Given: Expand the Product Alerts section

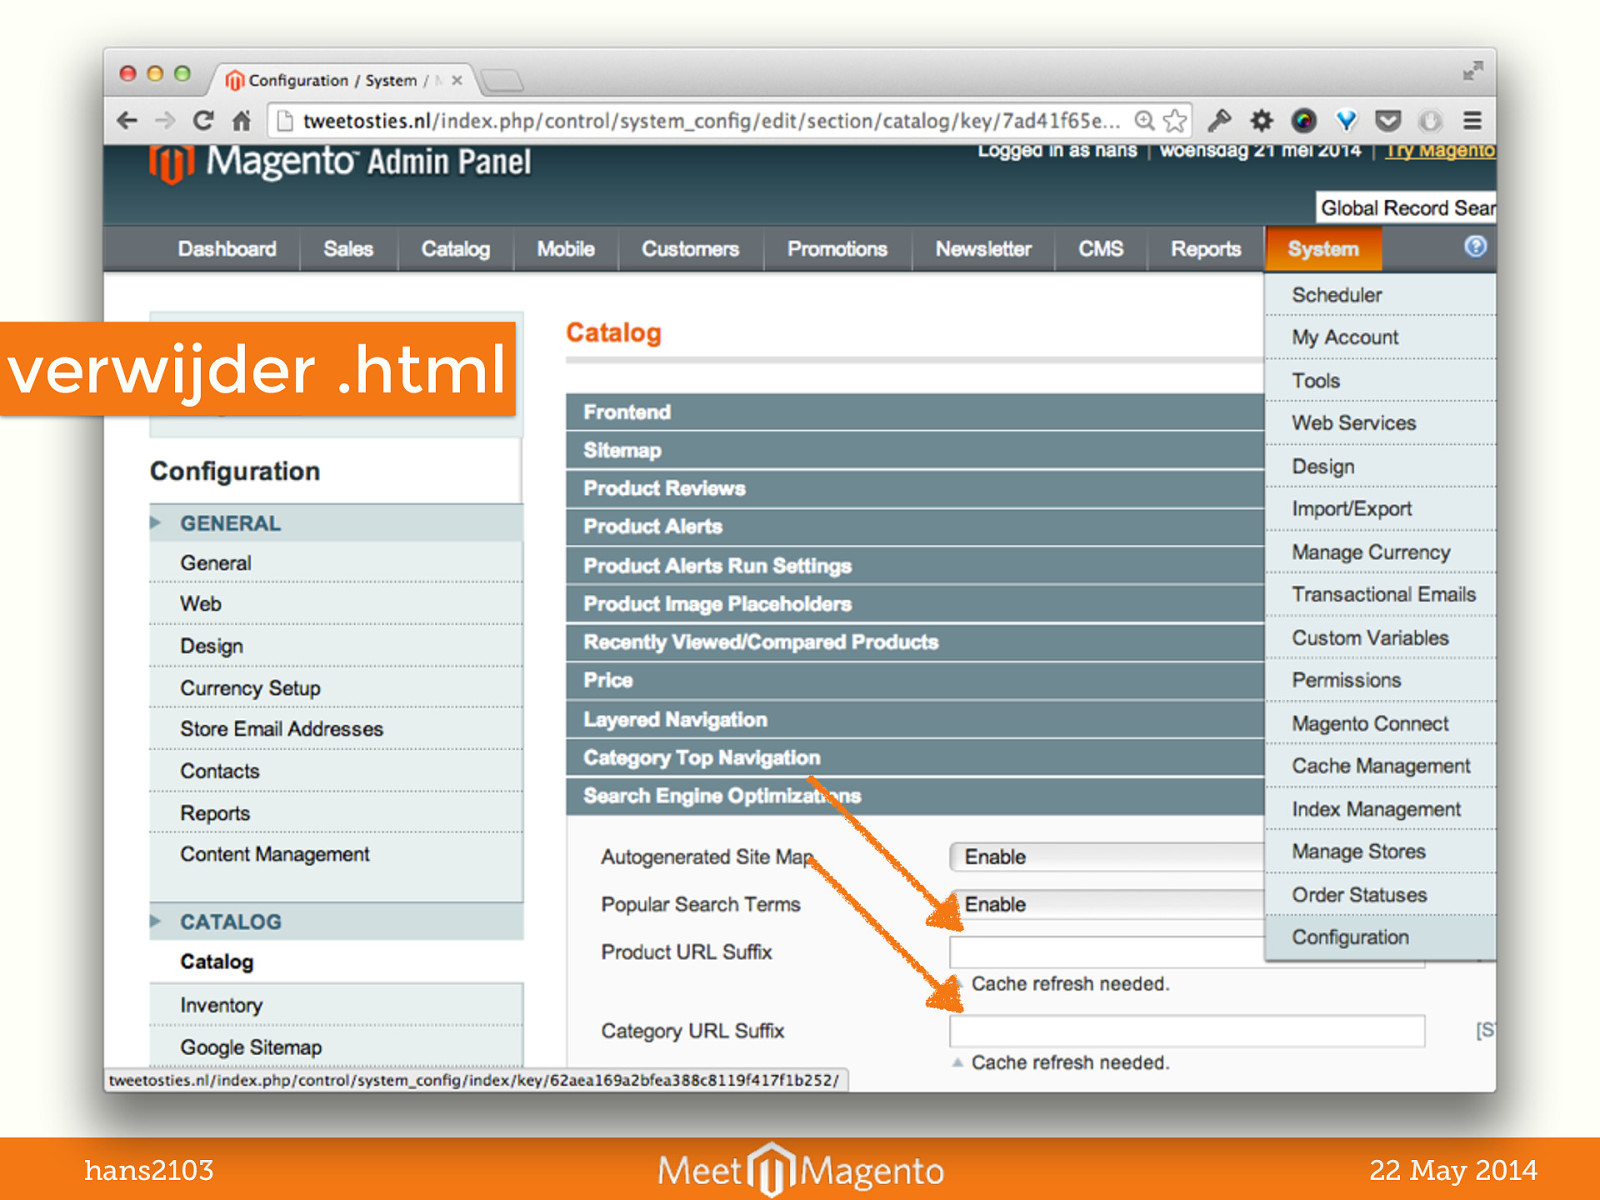Looking at the screenshot, I should (x=915, y=526).
